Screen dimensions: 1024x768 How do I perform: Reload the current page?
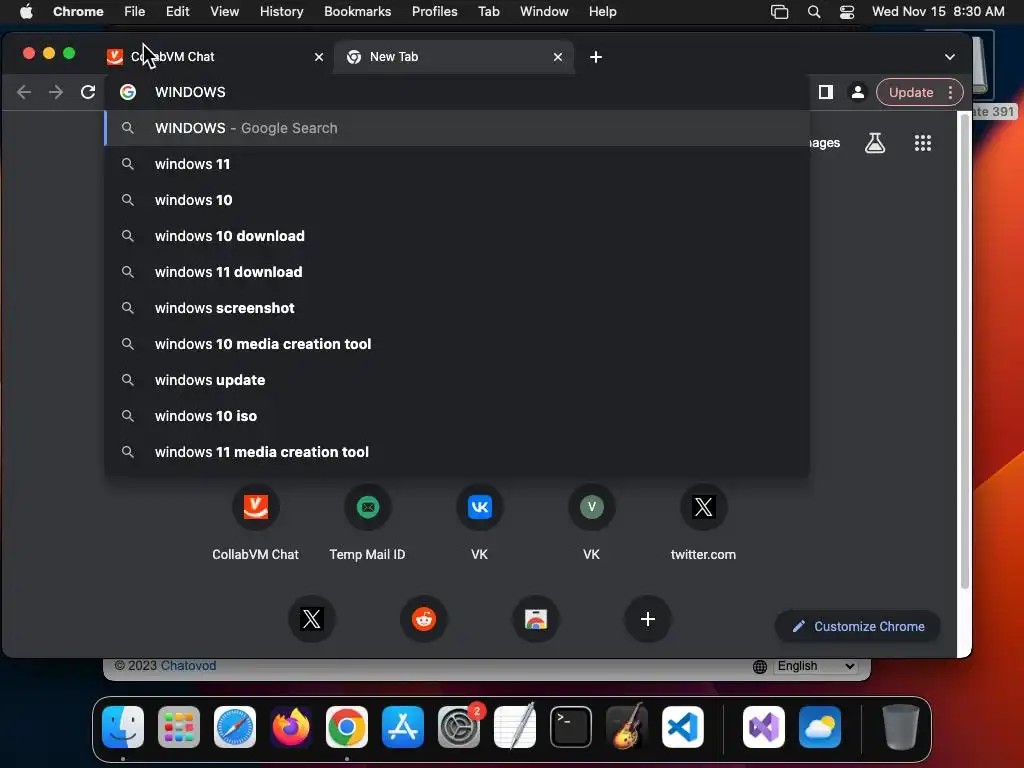click(88, 92)
